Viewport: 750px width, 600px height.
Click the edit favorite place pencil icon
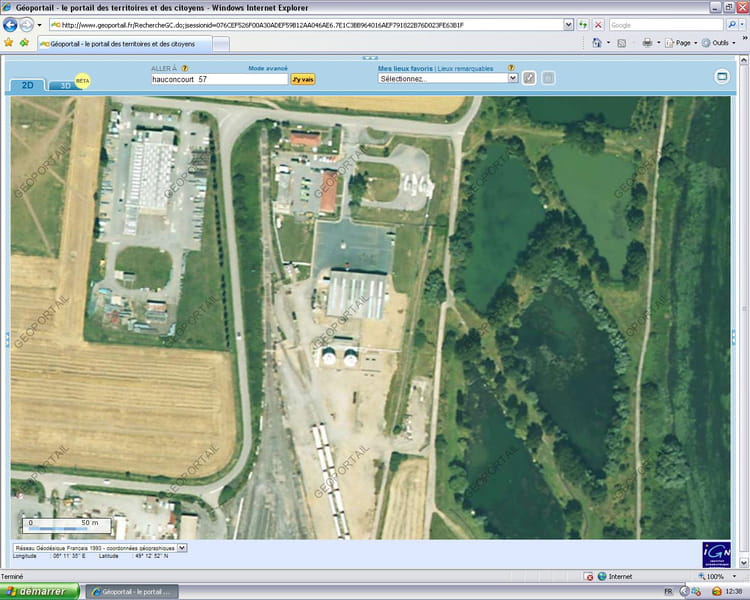pyautogui.click(x=530, y=78)
